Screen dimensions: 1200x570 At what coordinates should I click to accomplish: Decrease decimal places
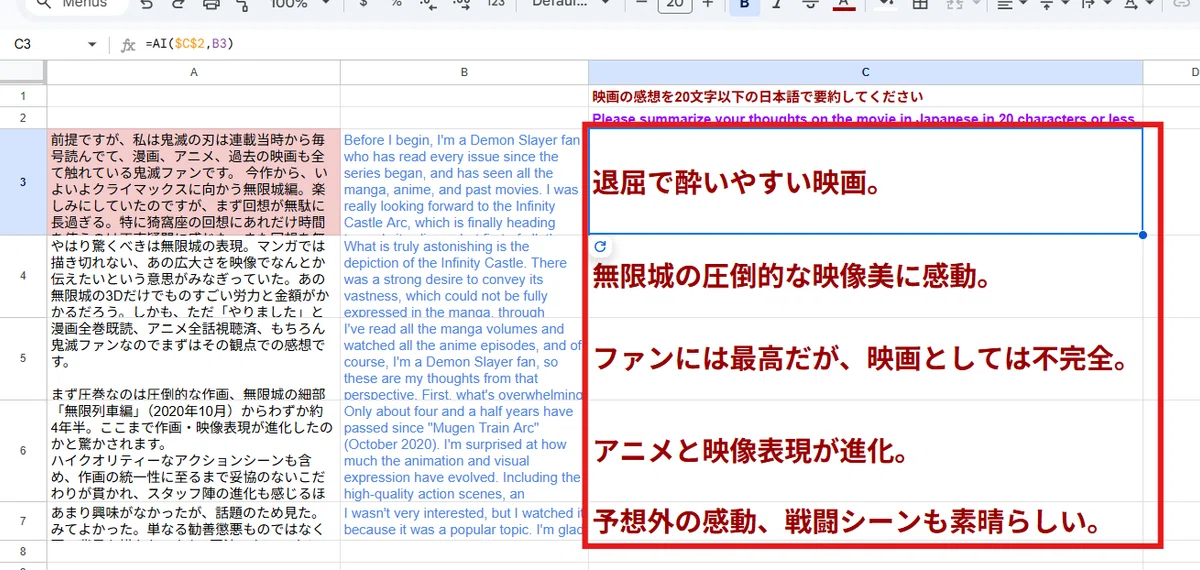429,4
